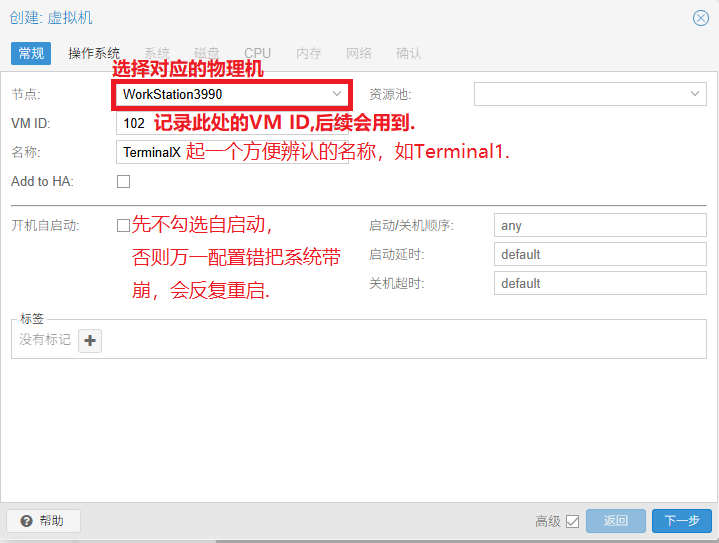Close the Create VM dialog
Viewport: 719px width, 543px height.
coord(701,18)
